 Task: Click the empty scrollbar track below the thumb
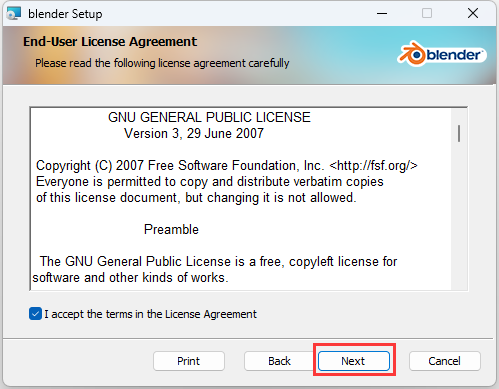(x=459, y=217)
